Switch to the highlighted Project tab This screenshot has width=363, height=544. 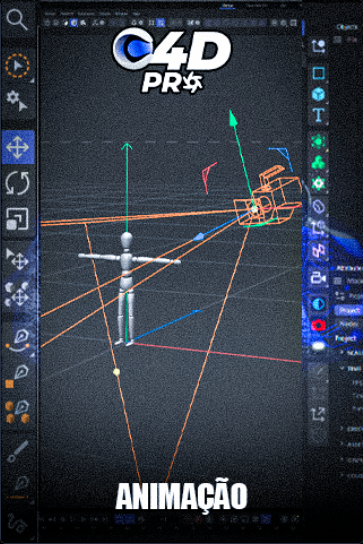[348, 310]
